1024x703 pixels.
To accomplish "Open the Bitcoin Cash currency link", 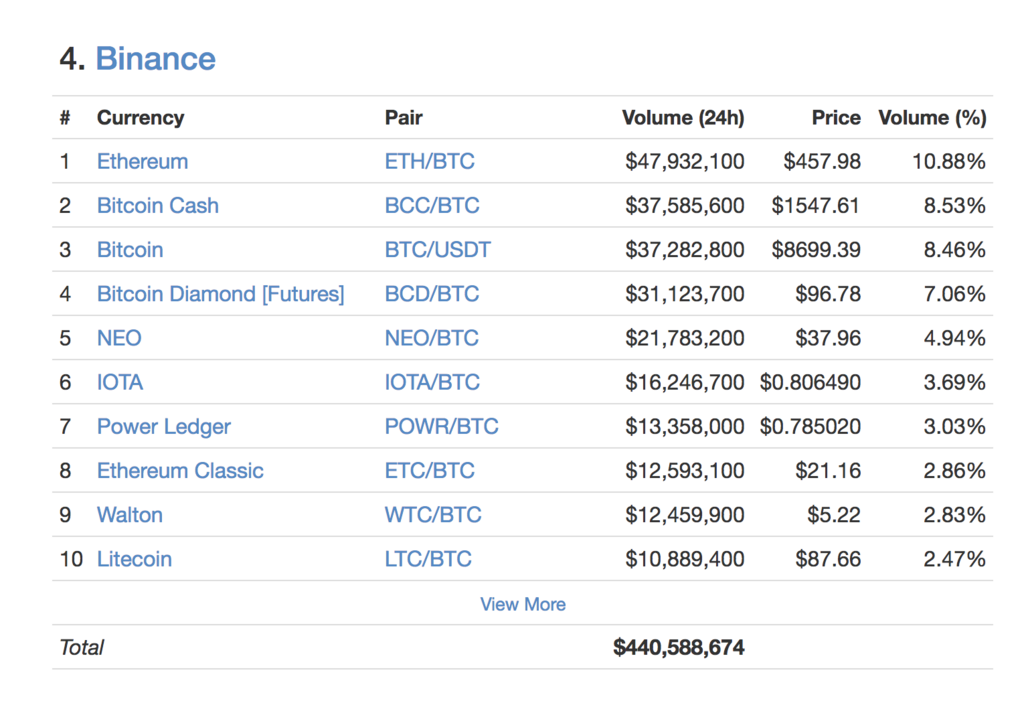I will (158, 206).
